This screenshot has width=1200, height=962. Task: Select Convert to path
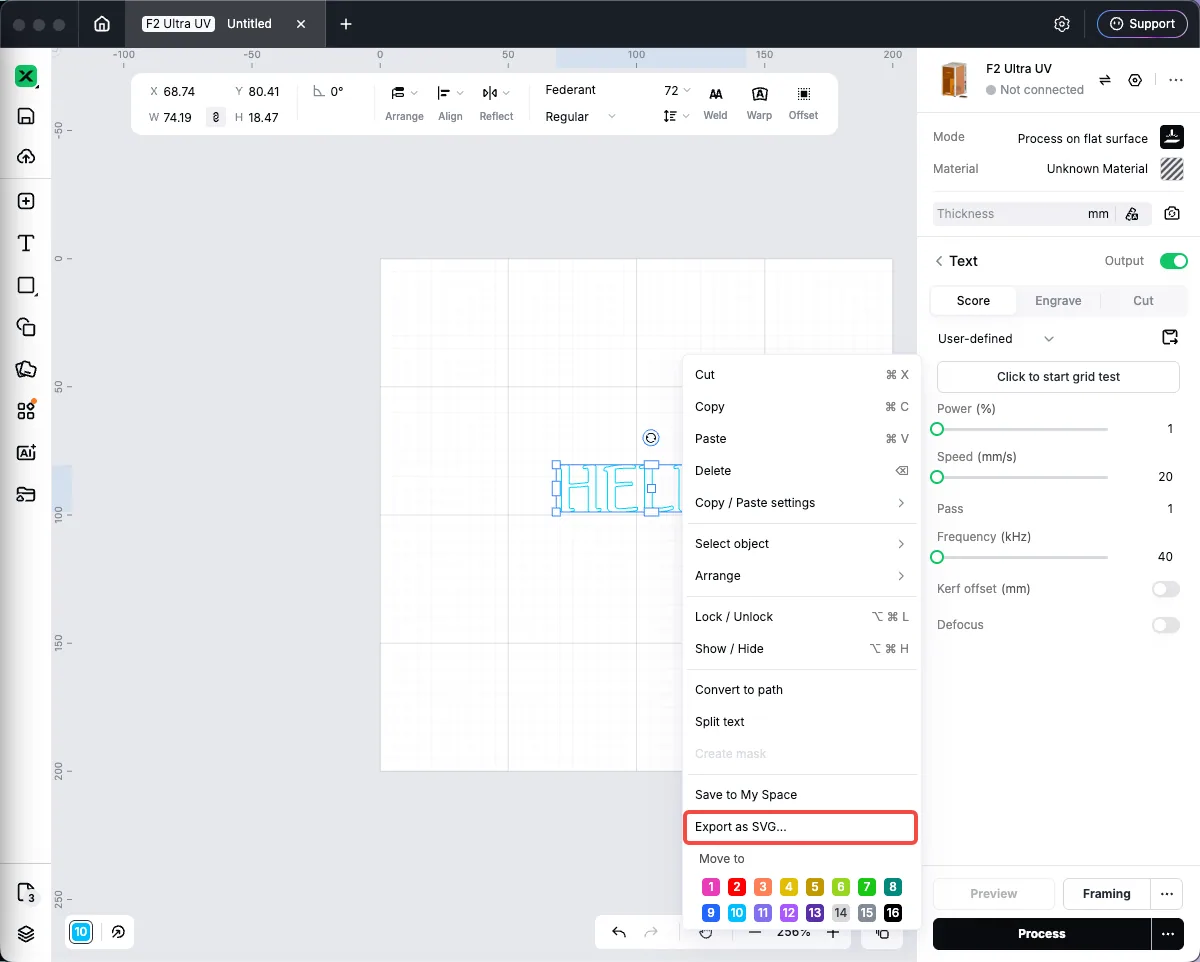pos(801,690)
